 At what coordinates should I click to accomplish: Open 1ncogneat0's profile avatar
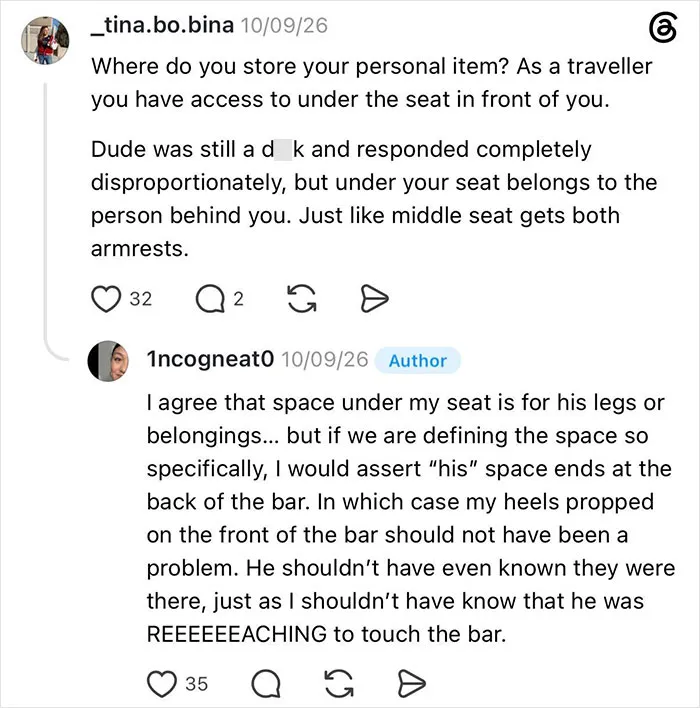[108, 361]
